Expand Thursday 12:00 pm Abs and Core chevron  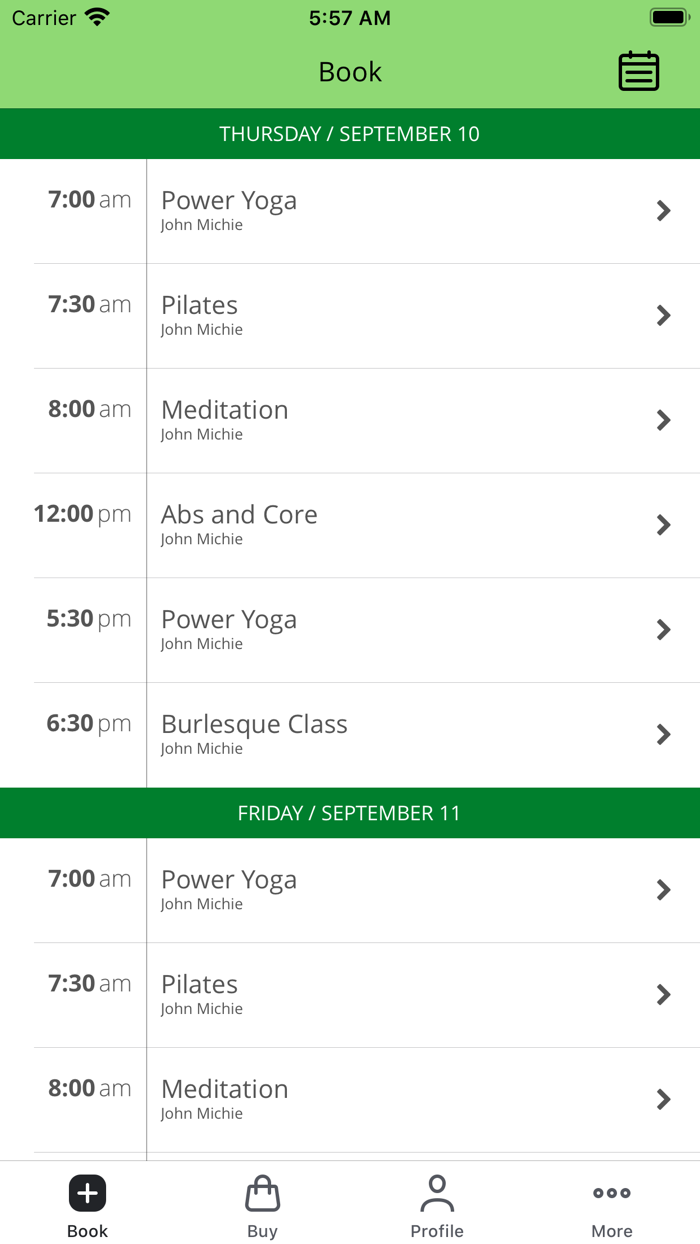[x=663, y=525]
